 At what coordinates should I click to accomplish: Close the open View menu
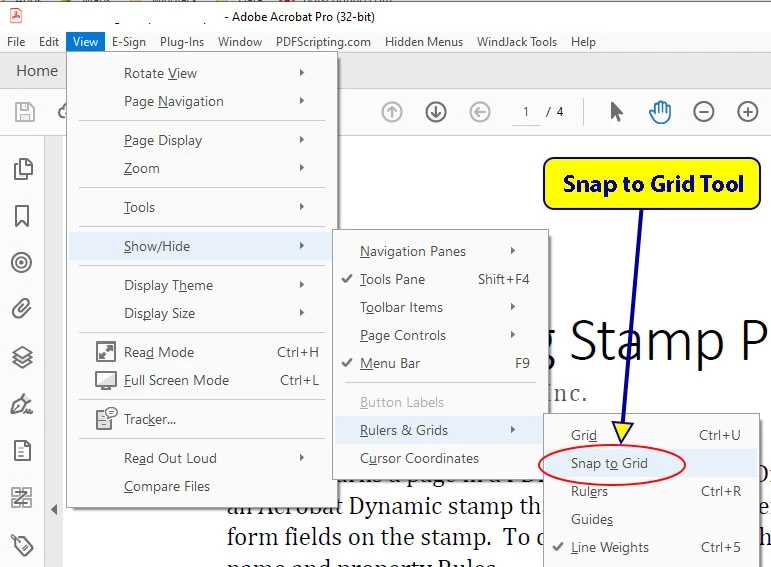86,42
